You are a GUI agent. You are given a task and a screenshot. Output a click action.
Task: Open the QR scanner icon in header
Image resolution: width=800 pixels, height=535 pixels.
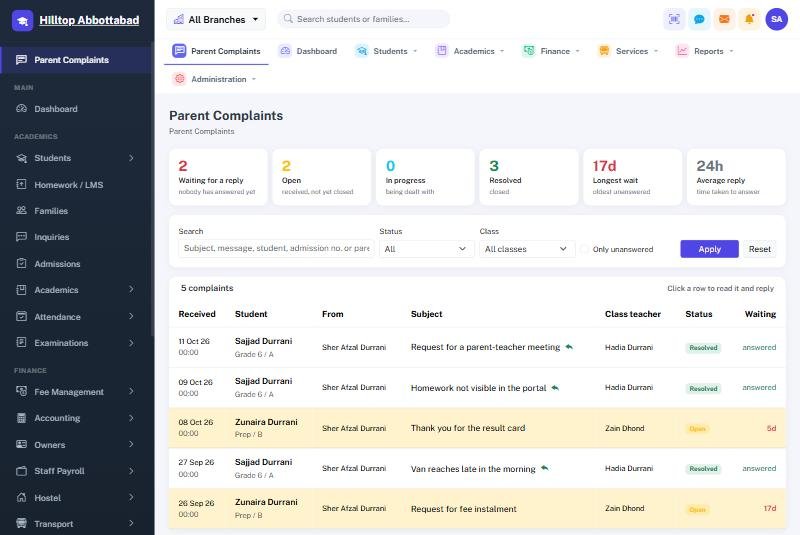pyautogui.click(x=674, y=19)
